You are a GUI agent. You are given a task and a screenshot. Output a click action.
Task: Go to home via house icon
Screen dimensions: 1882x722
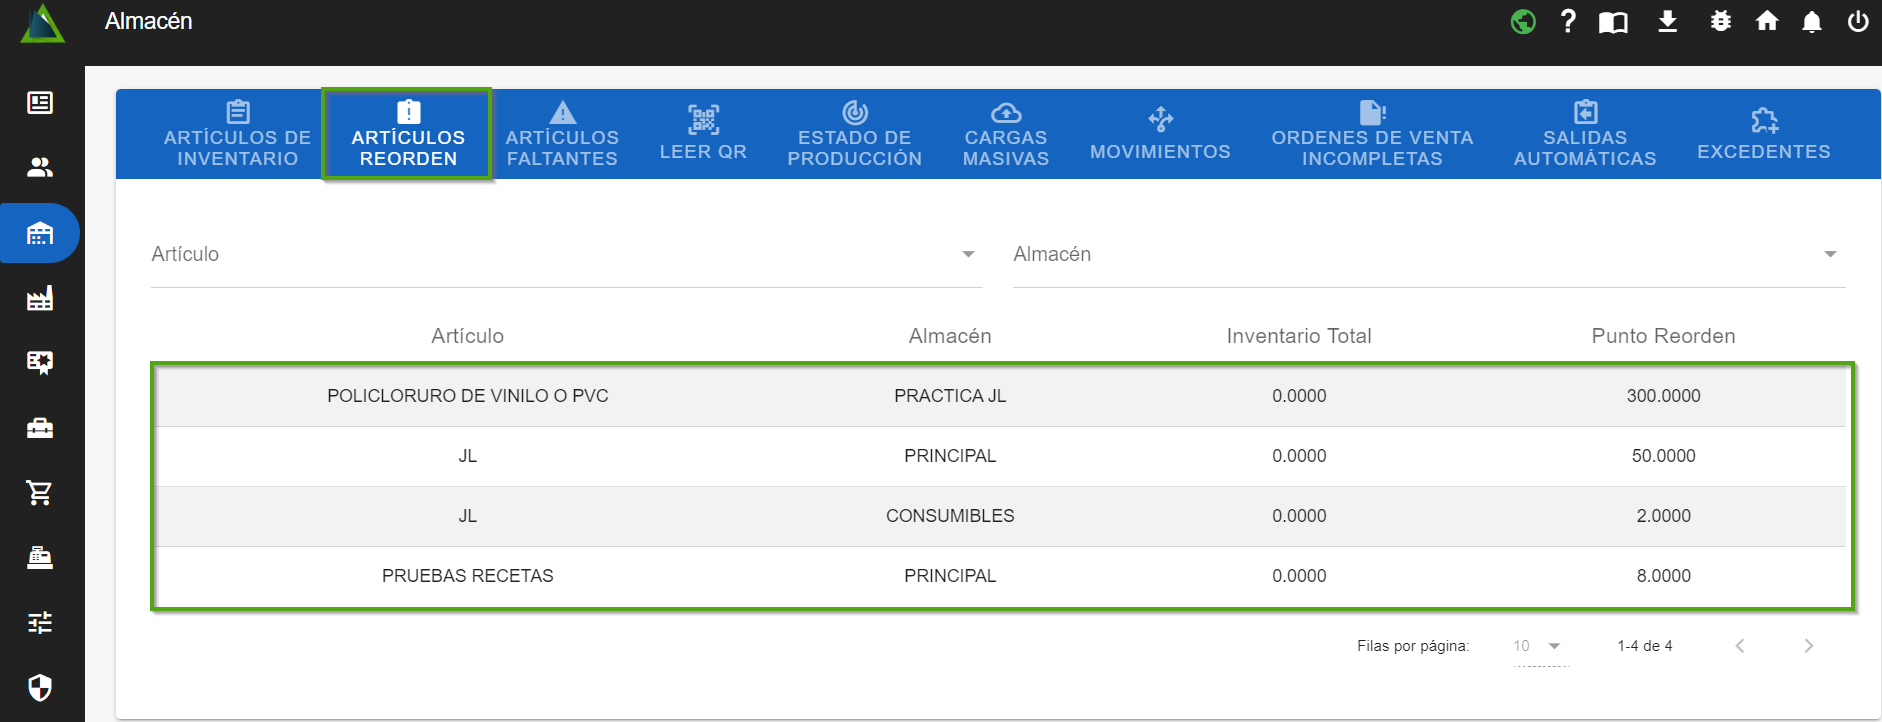(x=1767, y=21)
